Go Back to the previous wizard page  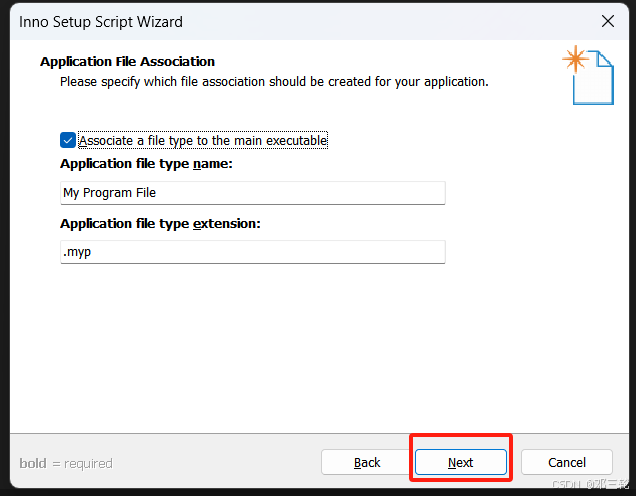(x=367, y=462)
